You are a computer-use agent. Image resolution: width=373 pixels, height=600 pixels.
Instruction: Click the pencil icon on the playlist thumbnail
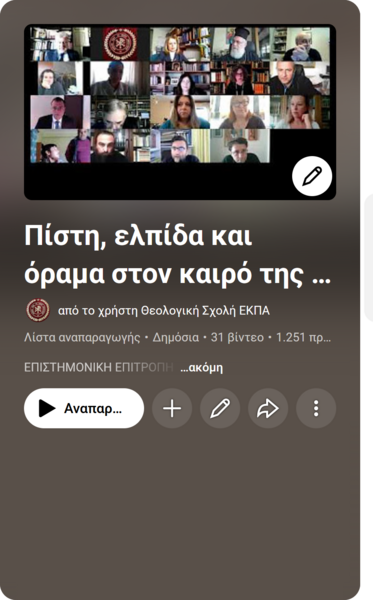pos(312,176)
